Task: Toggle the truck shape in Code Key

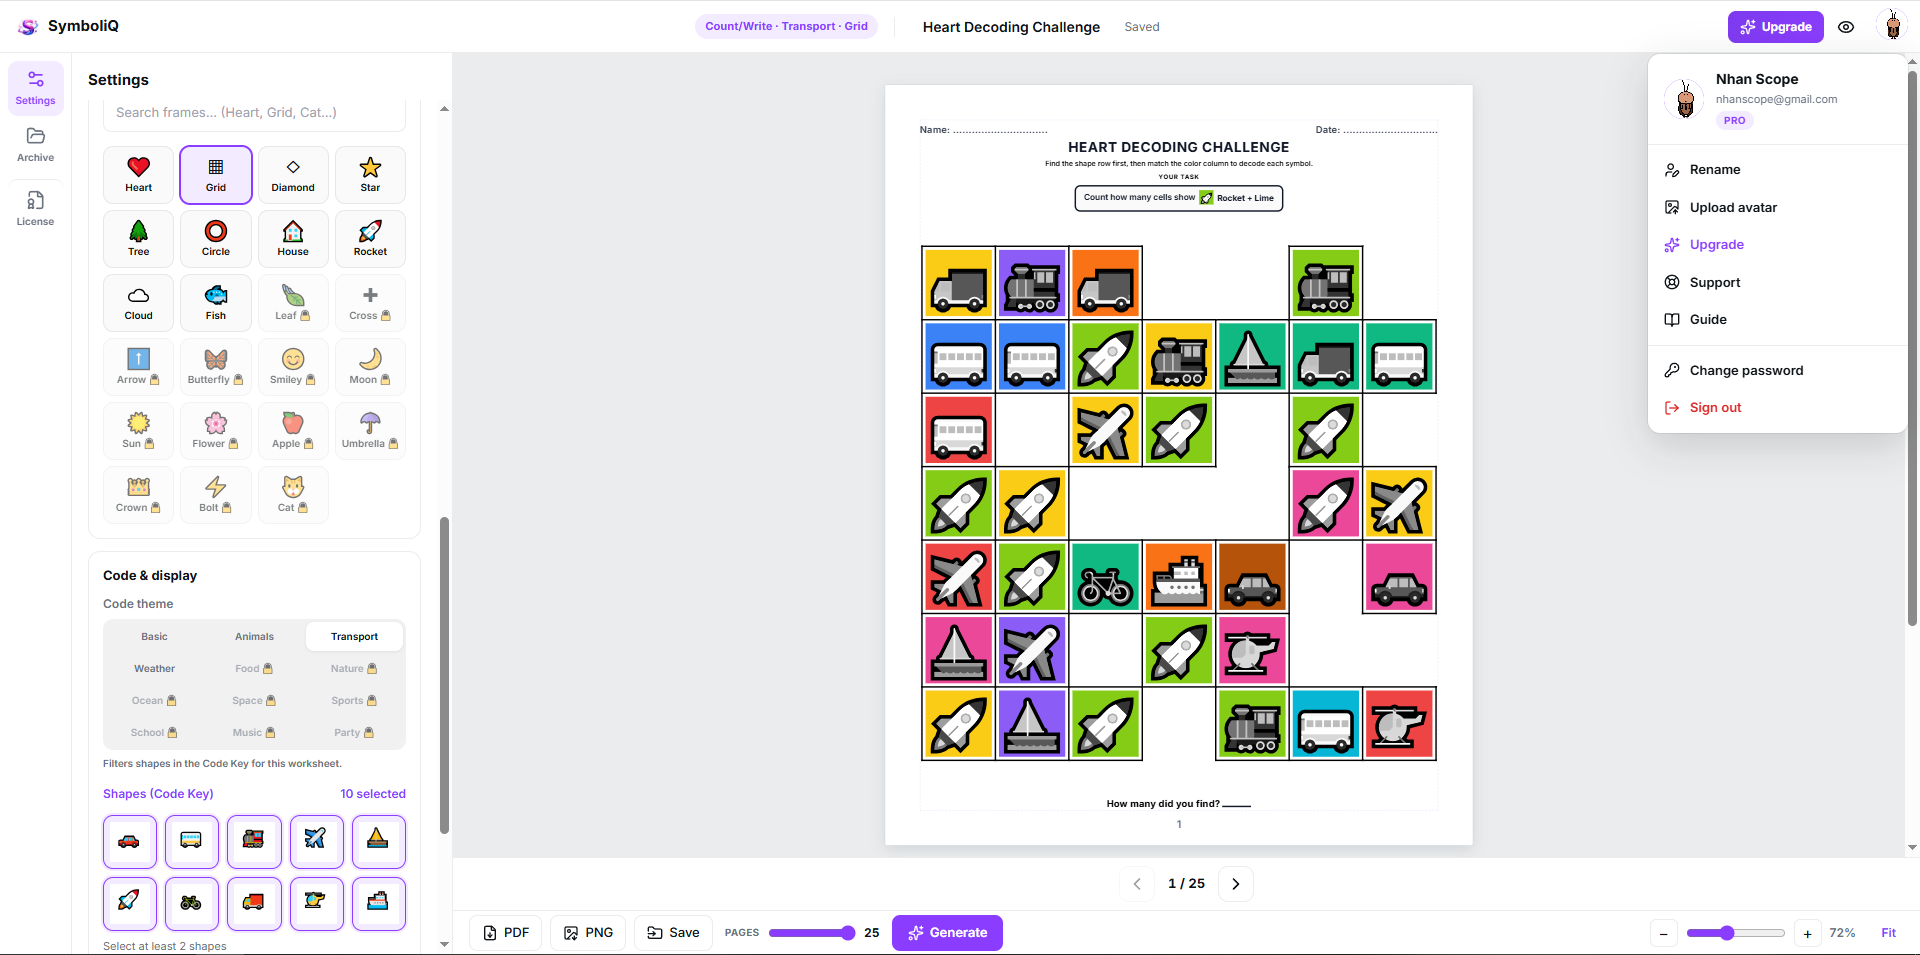Action: click(254, 903)
